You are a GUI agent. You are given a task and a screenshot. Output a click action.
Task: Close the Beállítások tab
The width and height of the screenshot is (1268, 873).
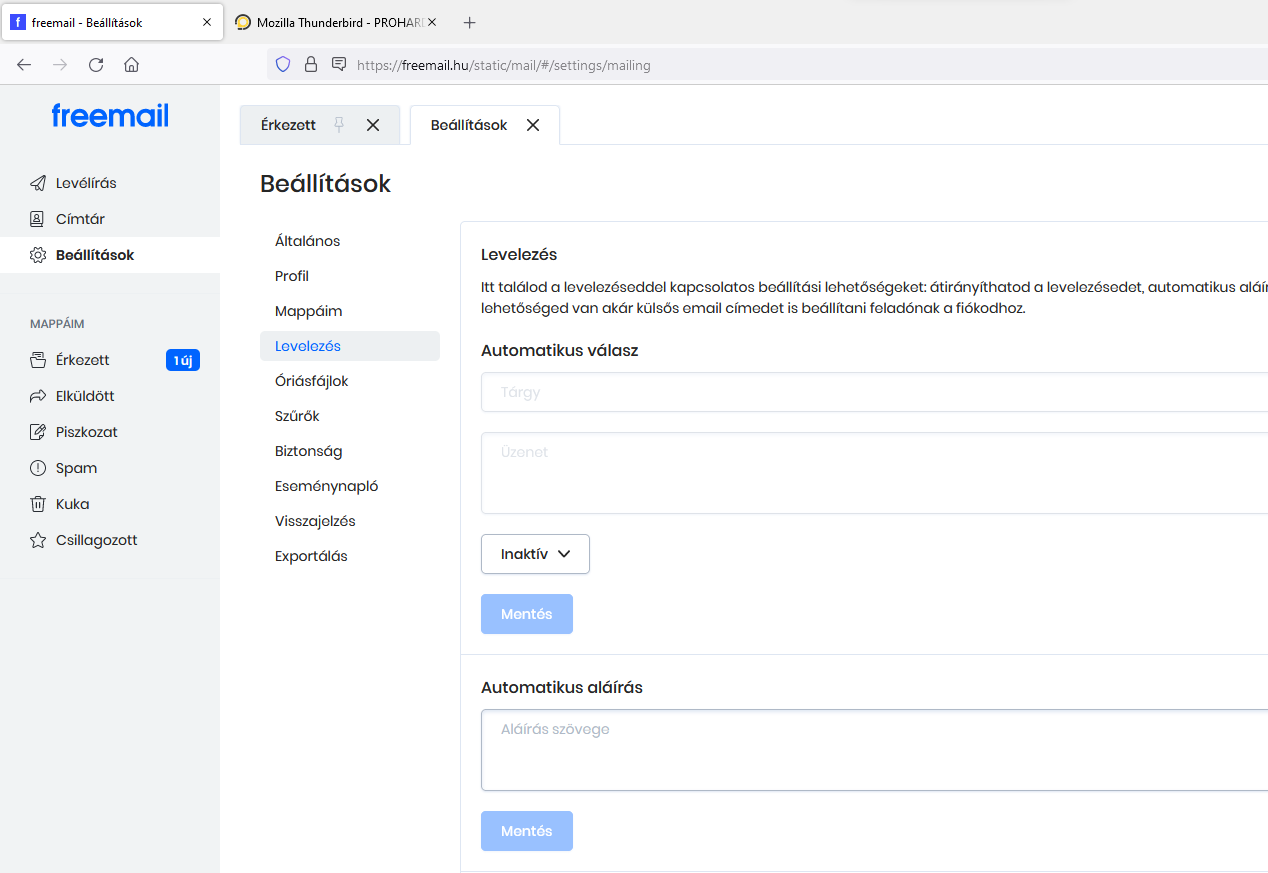[533, 125]
